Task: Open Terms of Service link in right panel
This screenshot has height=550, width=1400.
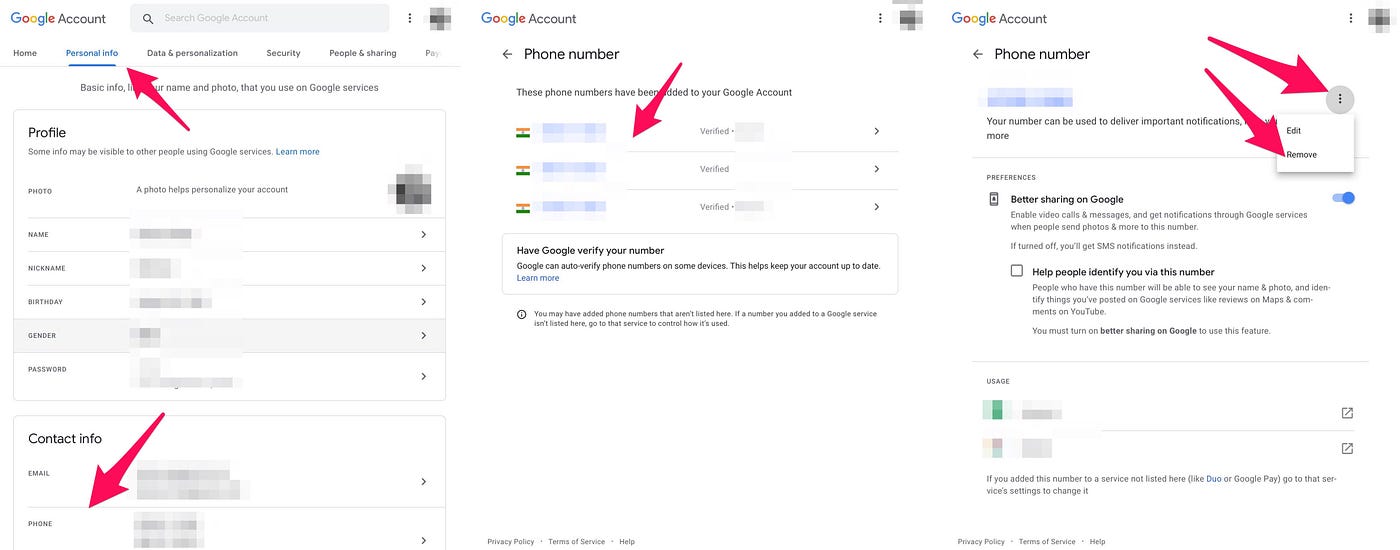Action: (x=1047, y=542)
